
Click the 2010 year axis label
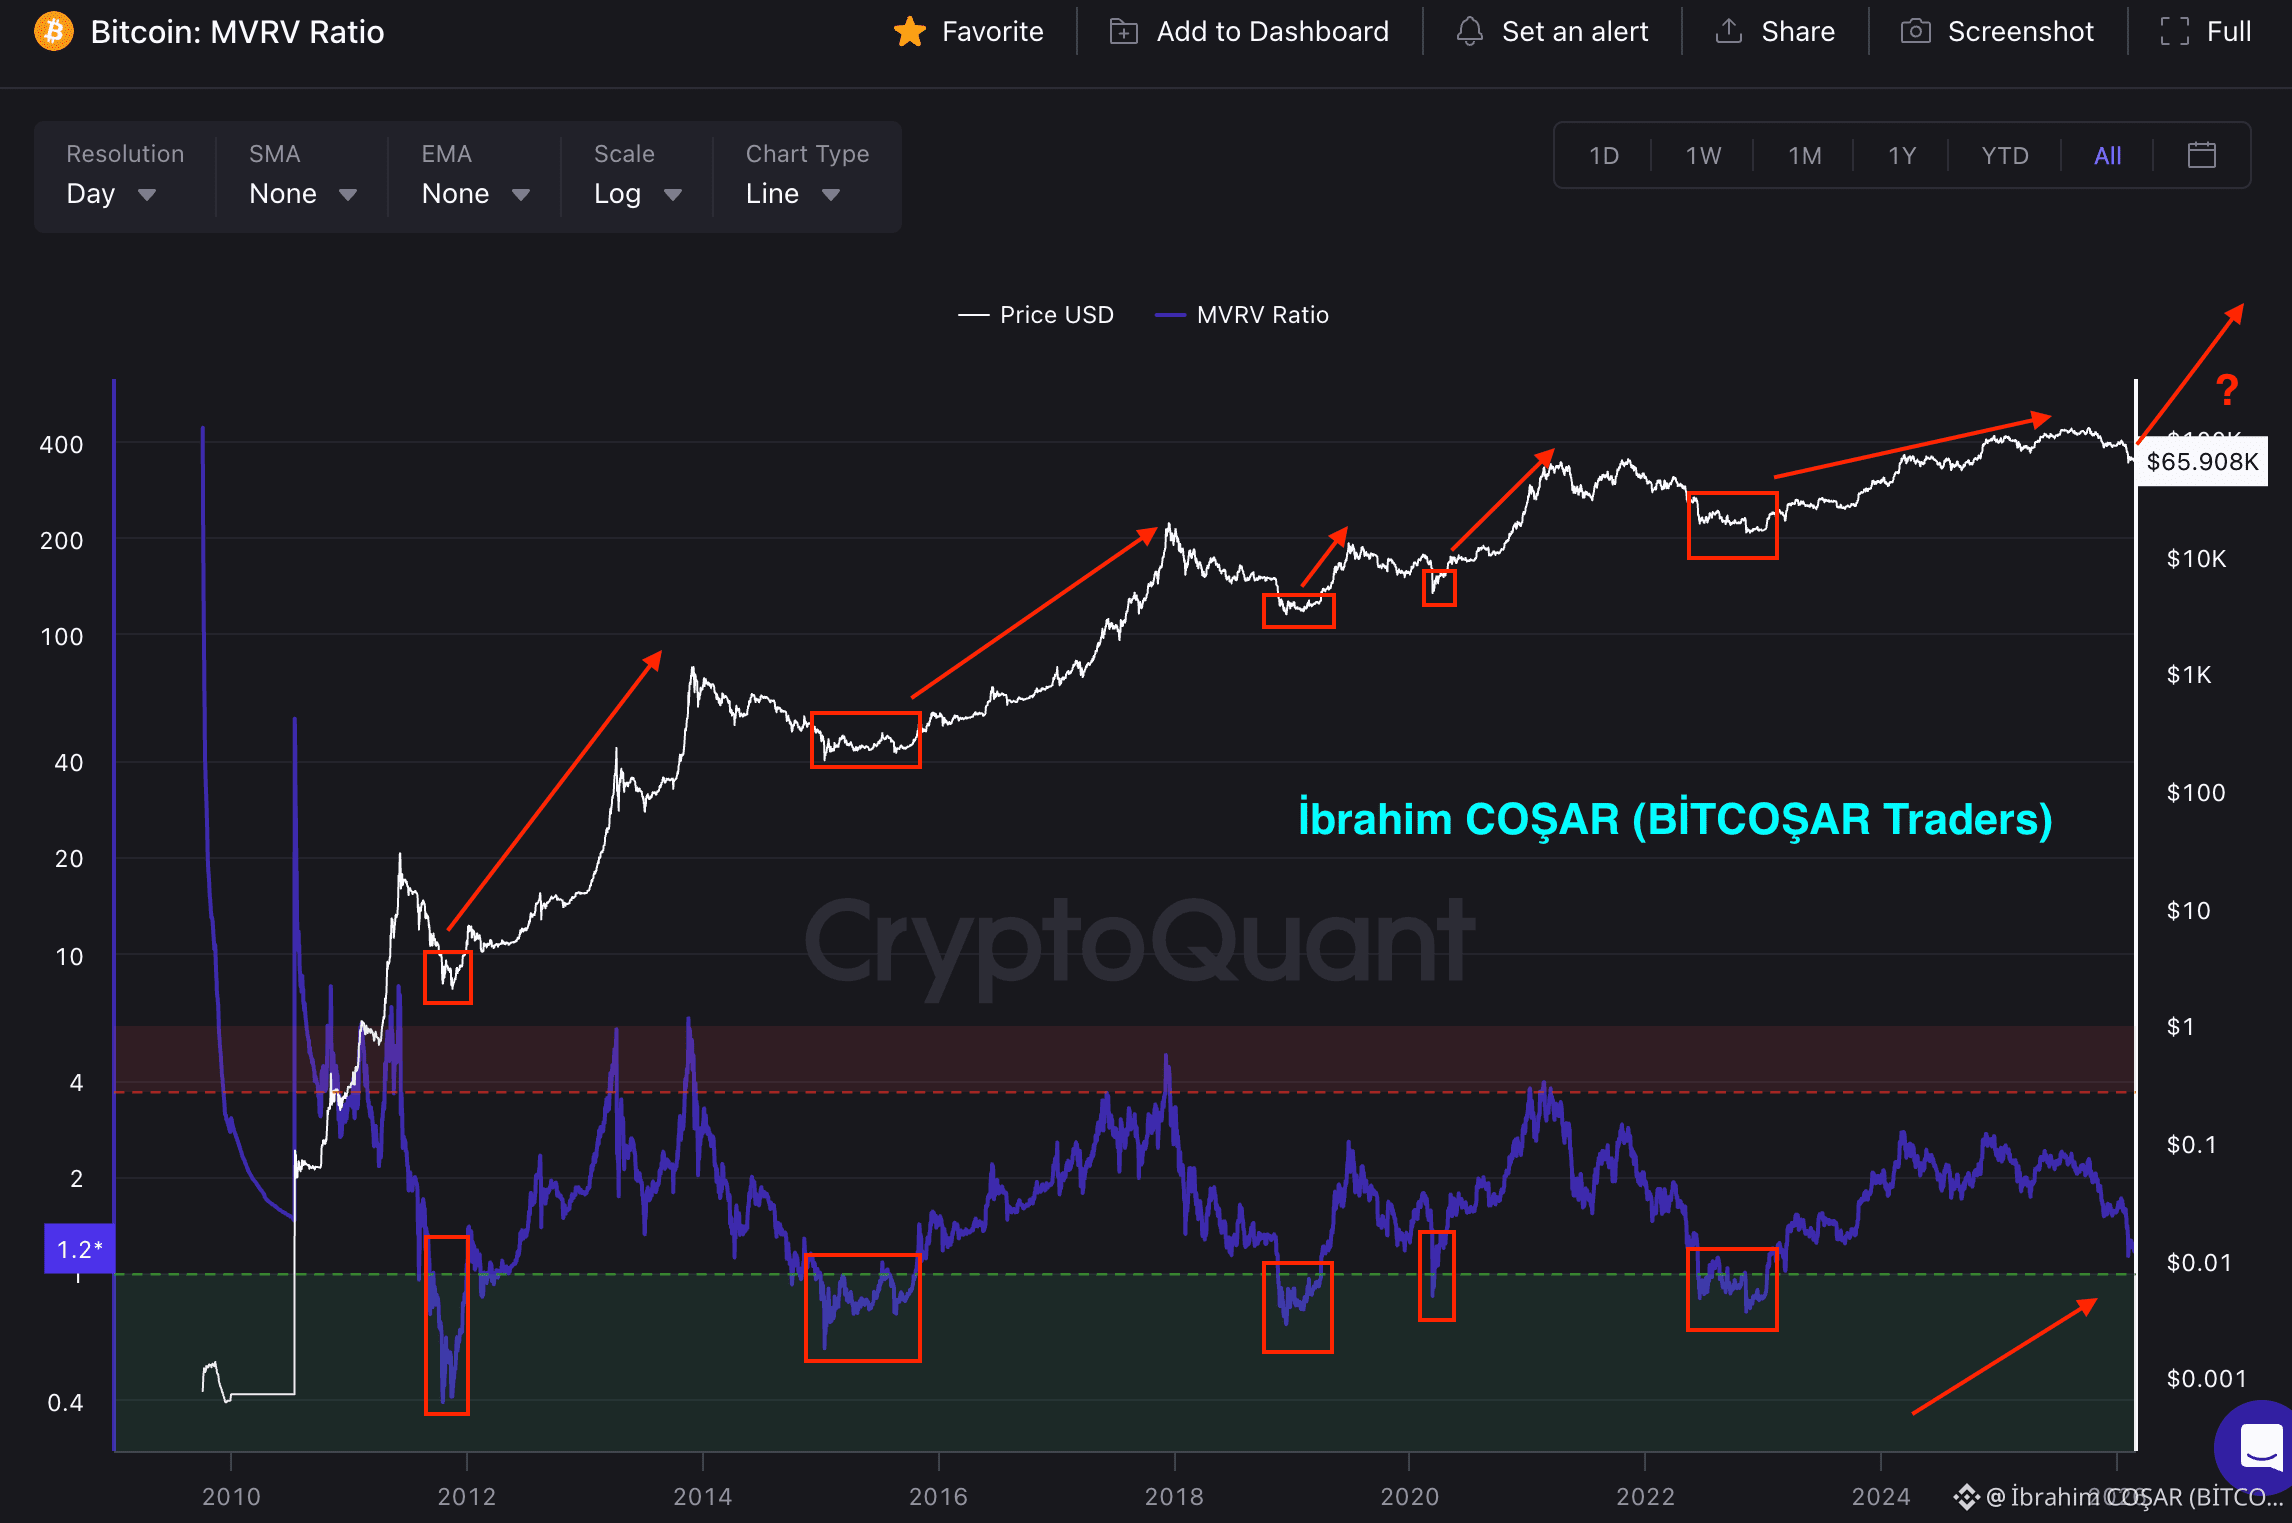[x=231, y=1497]
